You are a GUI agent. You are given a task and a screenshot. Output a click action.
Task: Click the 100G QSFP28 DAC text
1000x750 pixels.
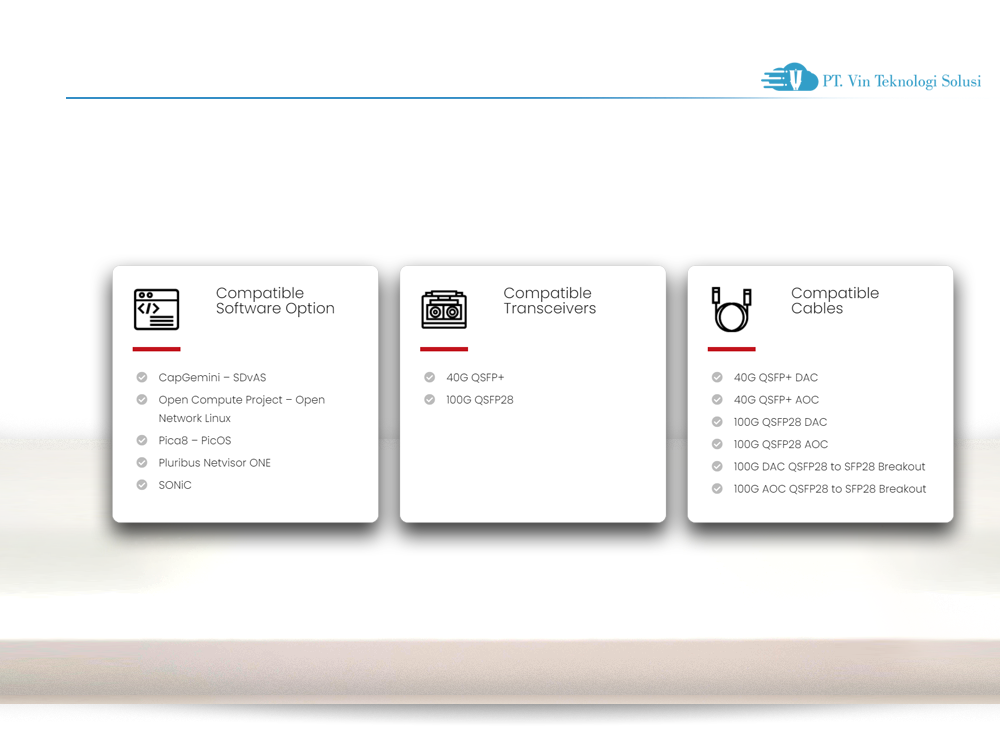(780, 422)
